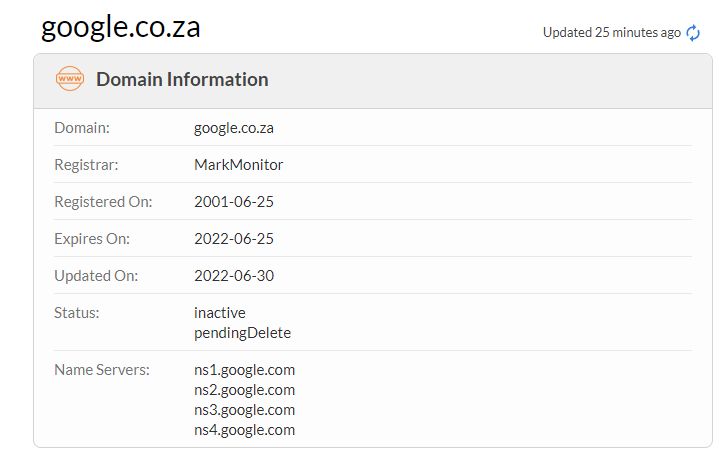The height and width of the screenshot is (454, 719).
Task: Click the google.co.za domain value in table
Action: click(x=234, y=128)
